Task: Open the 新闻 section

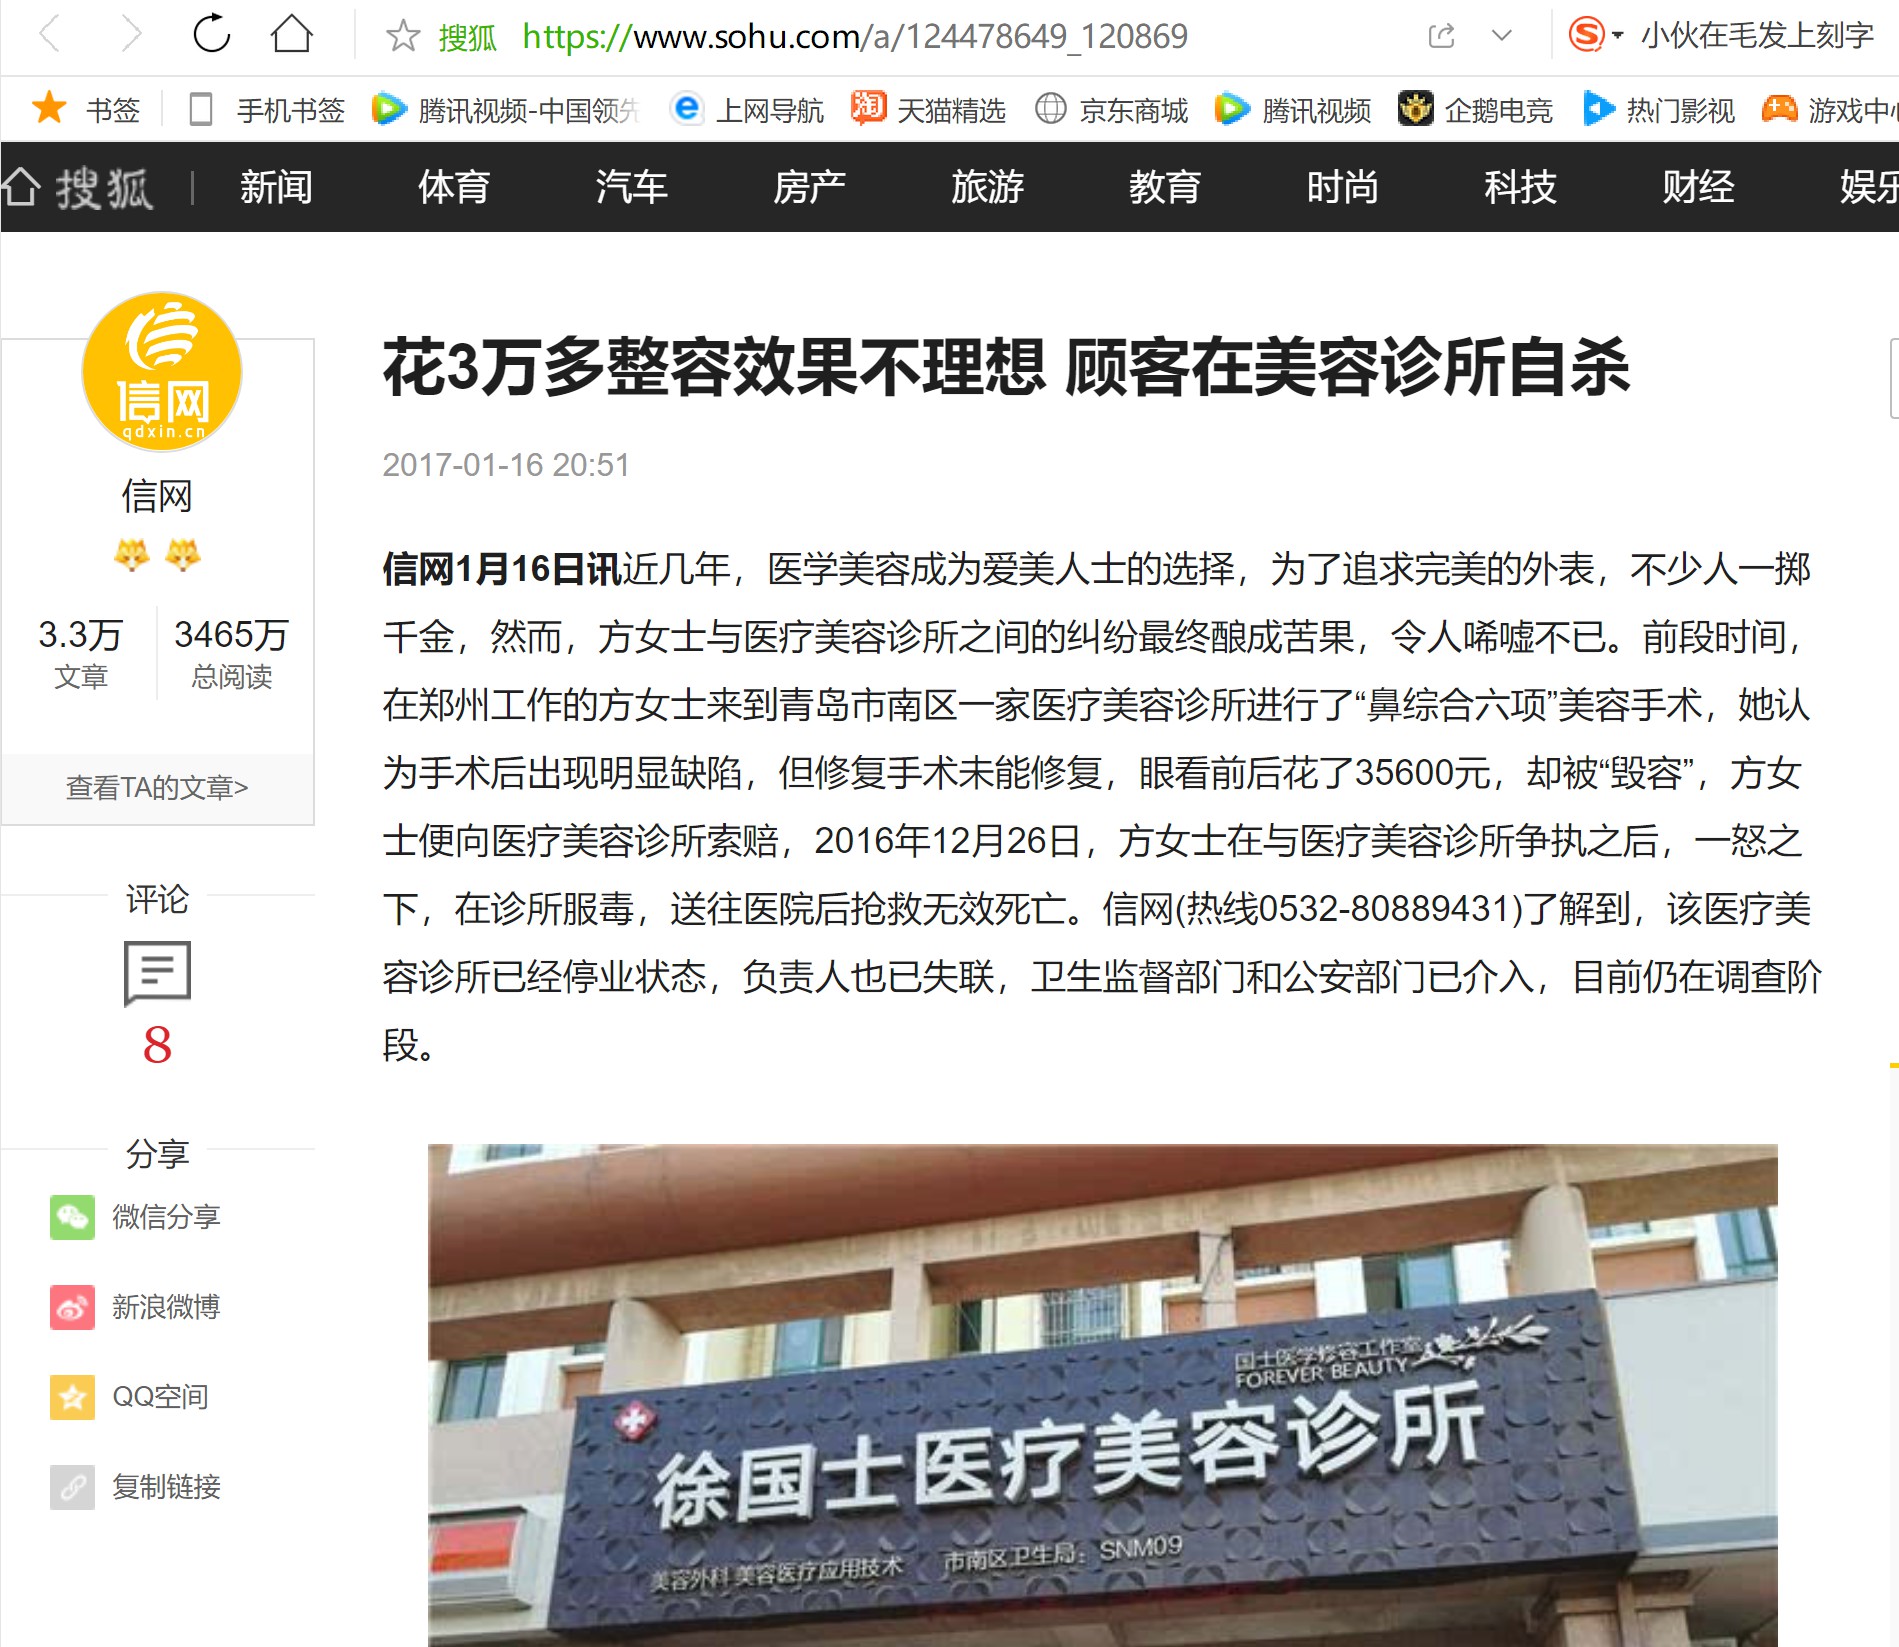Action: [276, 187]
